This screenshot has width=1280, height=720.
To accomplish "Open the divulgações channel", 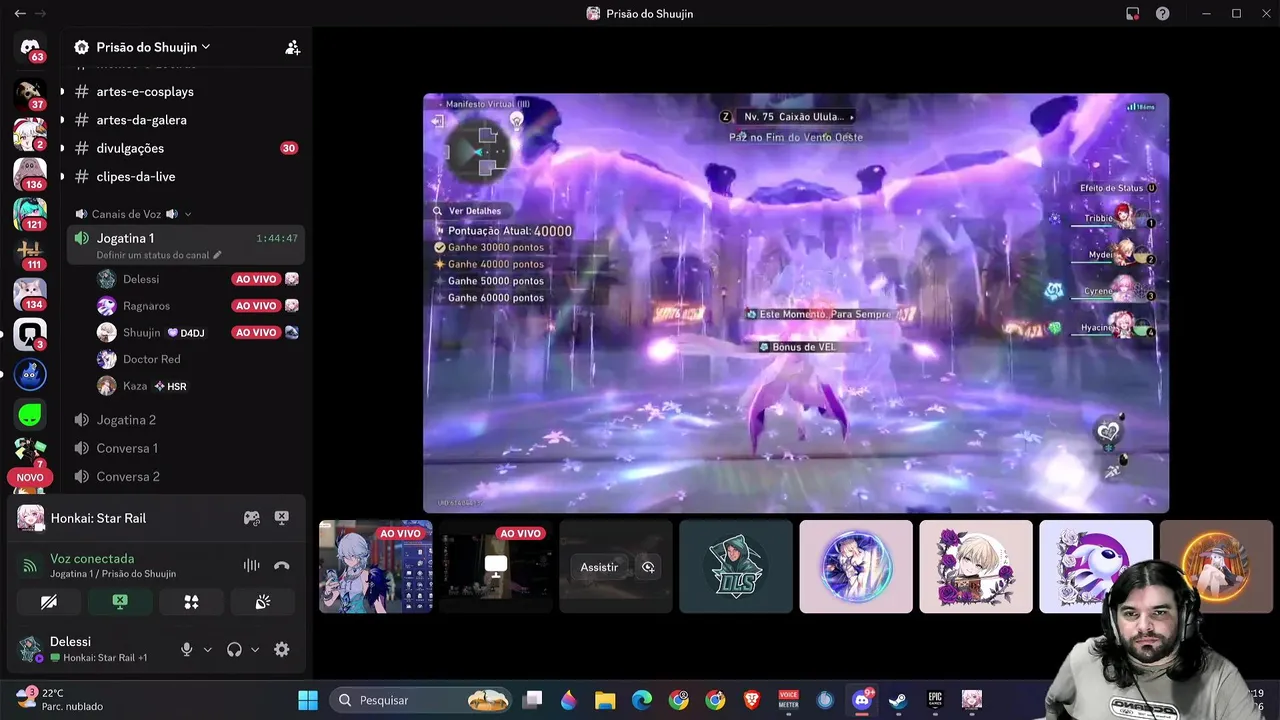I will (130, 148).
